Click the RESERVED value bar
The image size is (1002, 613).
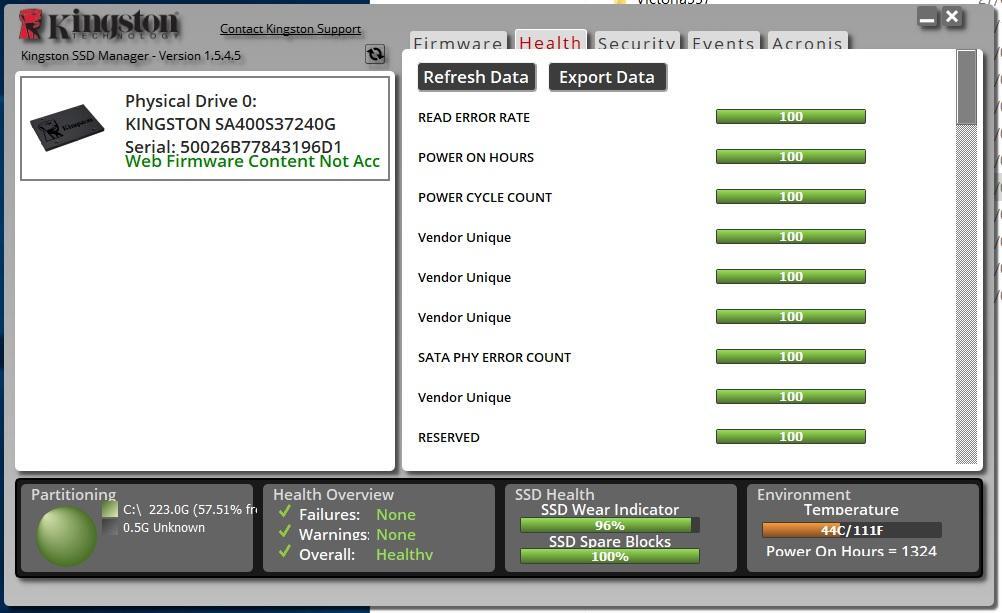pos(790,437)
